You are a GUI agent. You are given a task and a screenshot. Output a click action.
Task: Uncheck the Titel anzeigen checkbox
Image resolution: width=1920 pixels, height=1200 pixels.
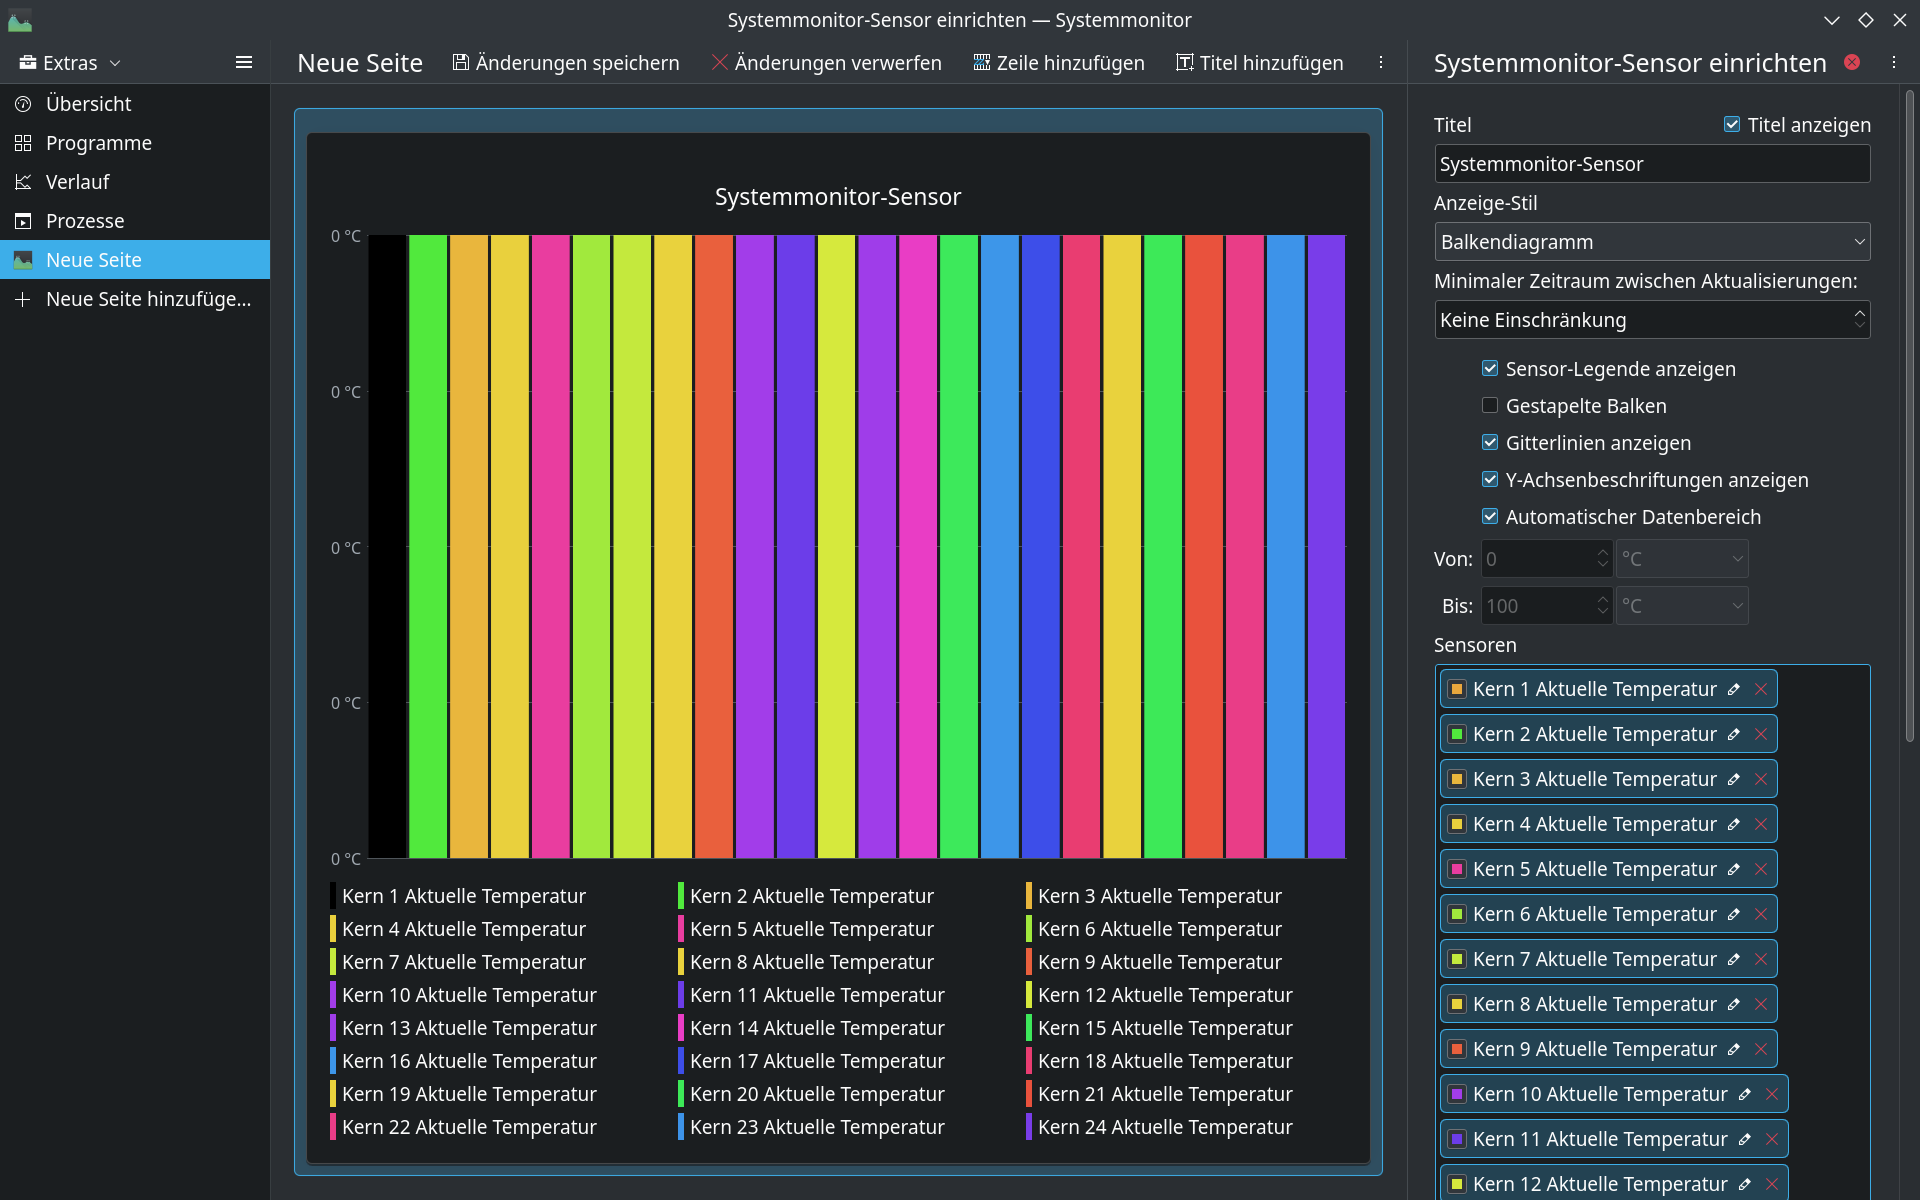[1732, 125]
